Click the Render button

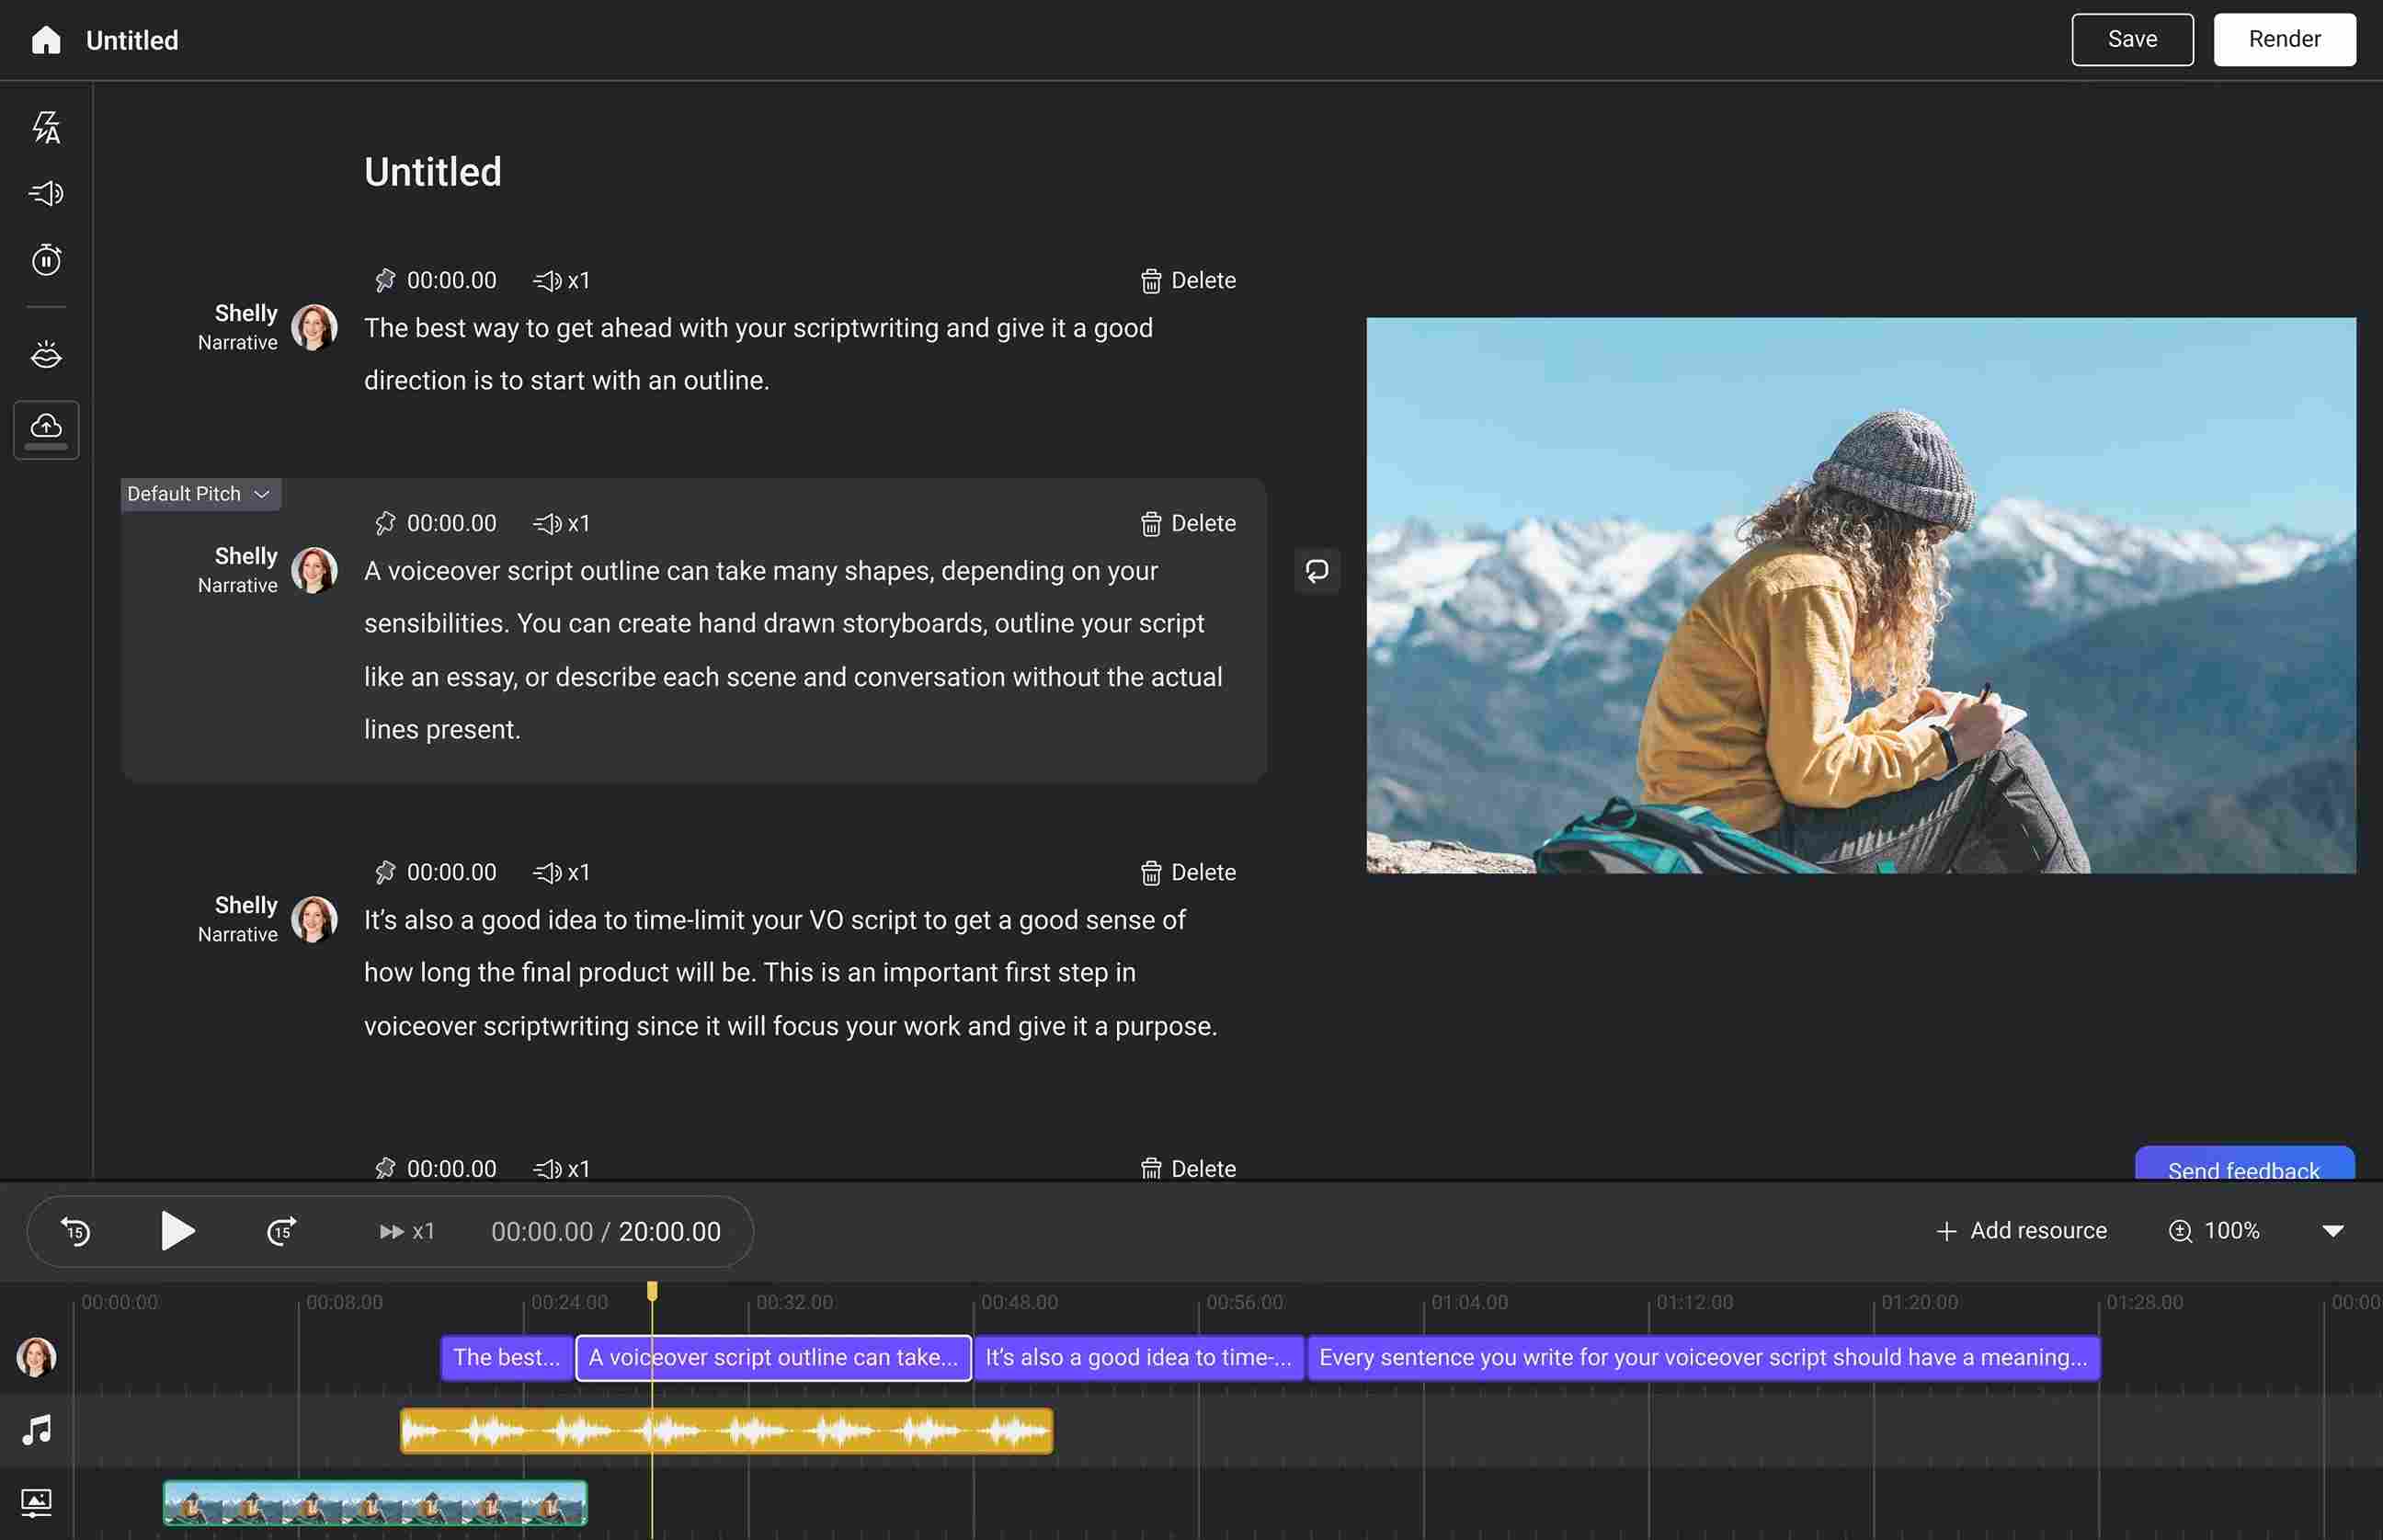2285,39
